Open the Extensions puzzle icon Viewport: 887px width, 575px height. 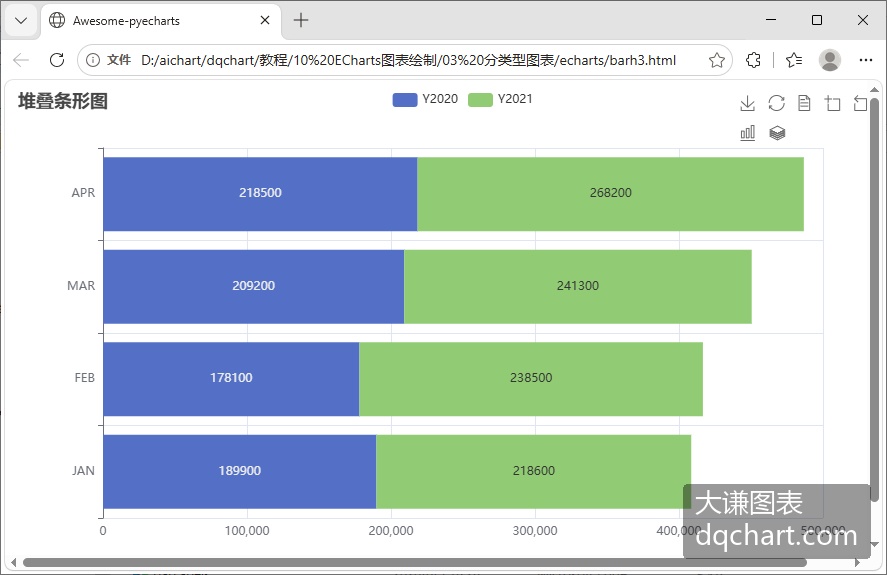[753, 60]
